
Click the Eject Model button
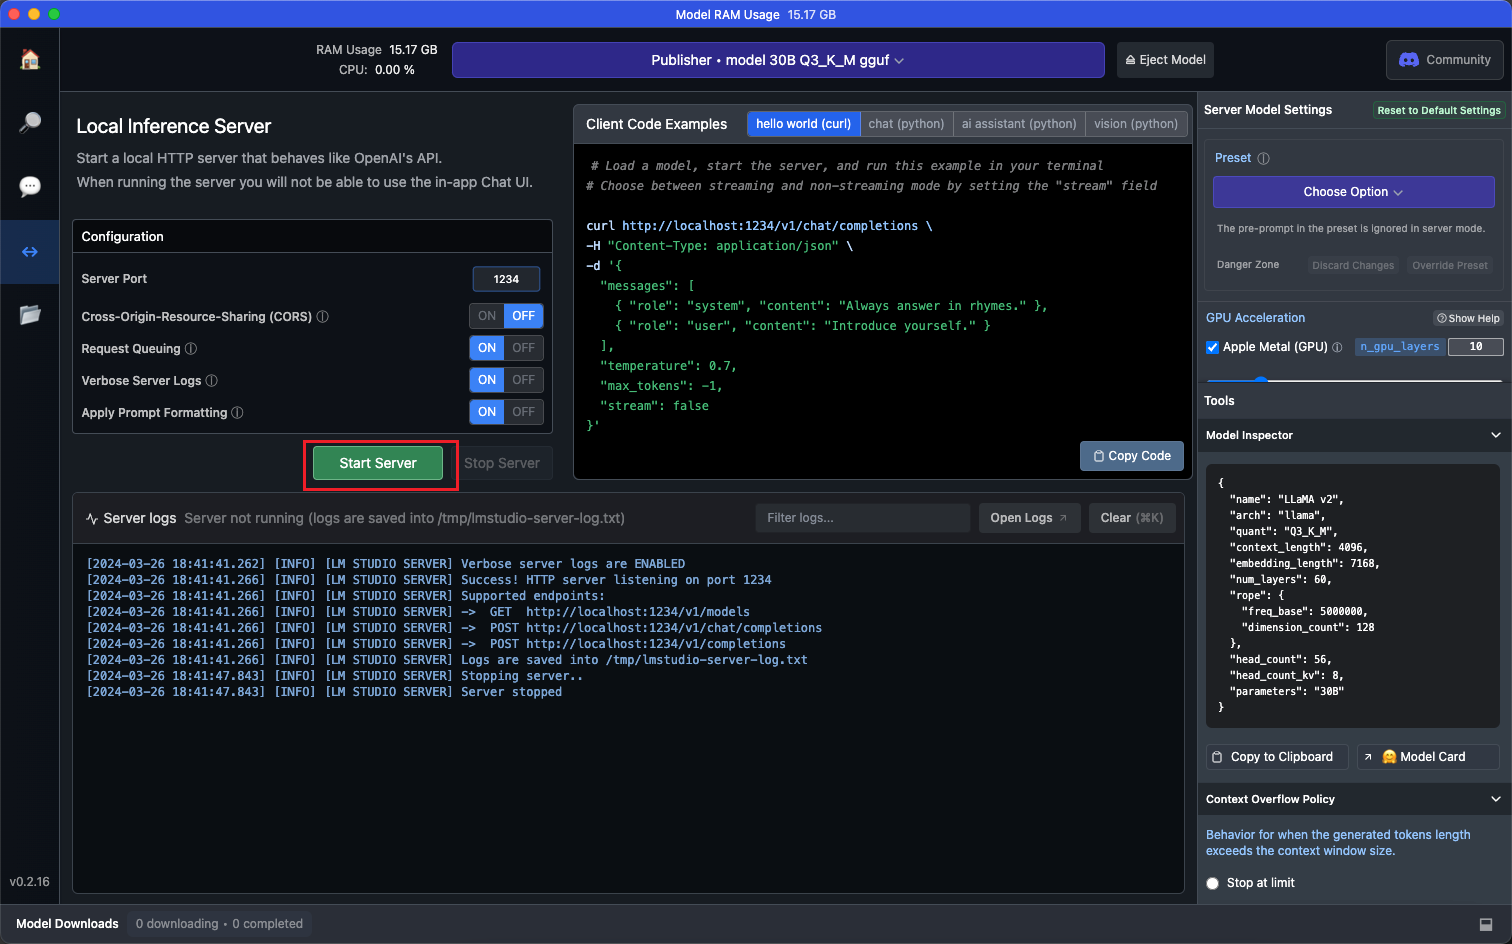click(x=1166, y=60)
